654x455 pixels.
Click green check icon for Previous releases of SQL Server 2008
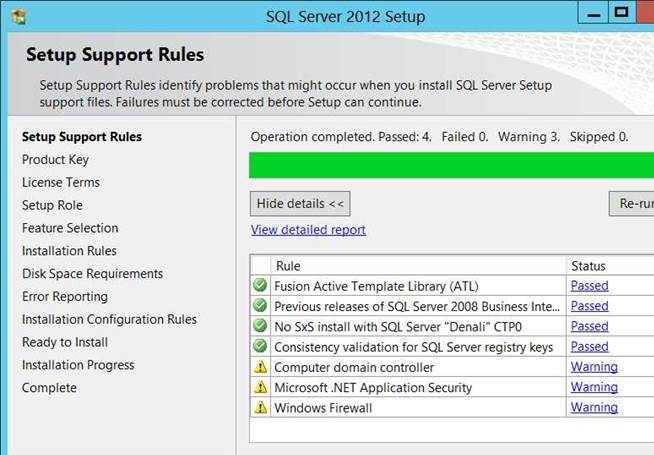tap(260, 306)
